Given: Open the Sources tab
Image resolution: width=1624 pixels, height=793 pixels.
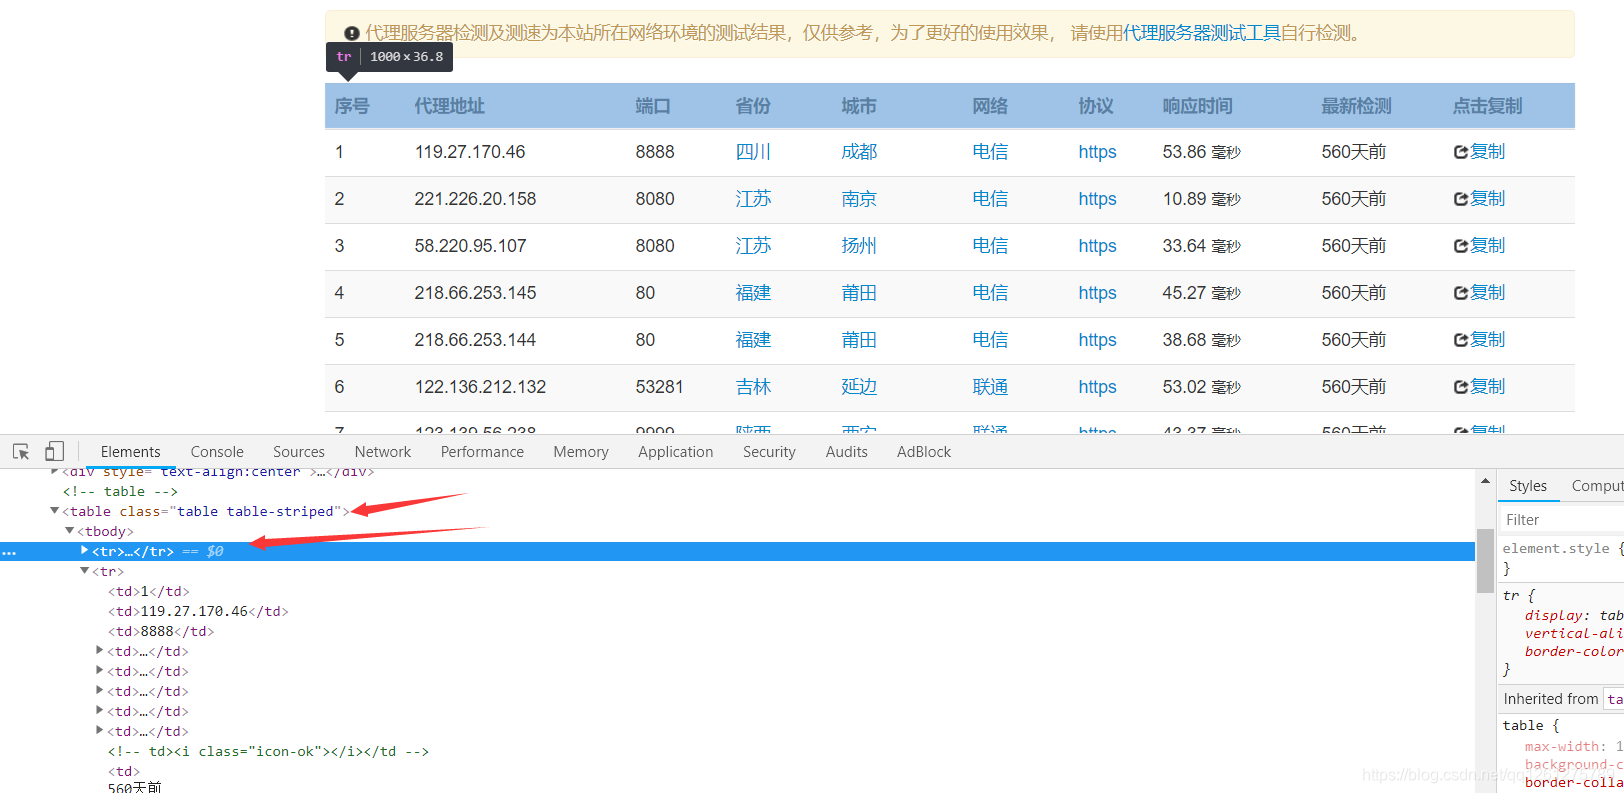Looking at the screenshot, I should pos(299,452).
